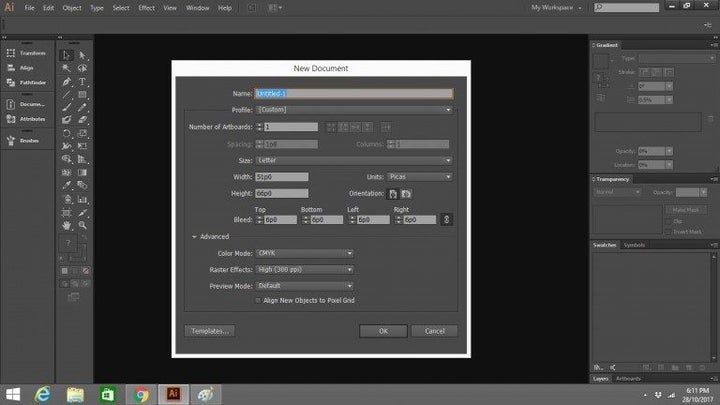Screen dimensions: 720x405
Task: Click the OK button
Action: point(383,331)
